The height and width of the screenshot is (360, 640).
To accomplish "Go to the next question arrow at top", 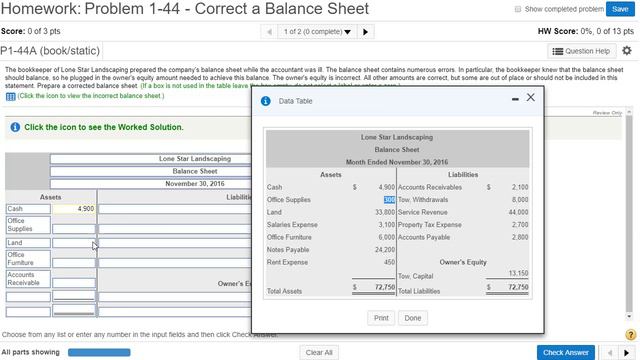I will [365, 32].
